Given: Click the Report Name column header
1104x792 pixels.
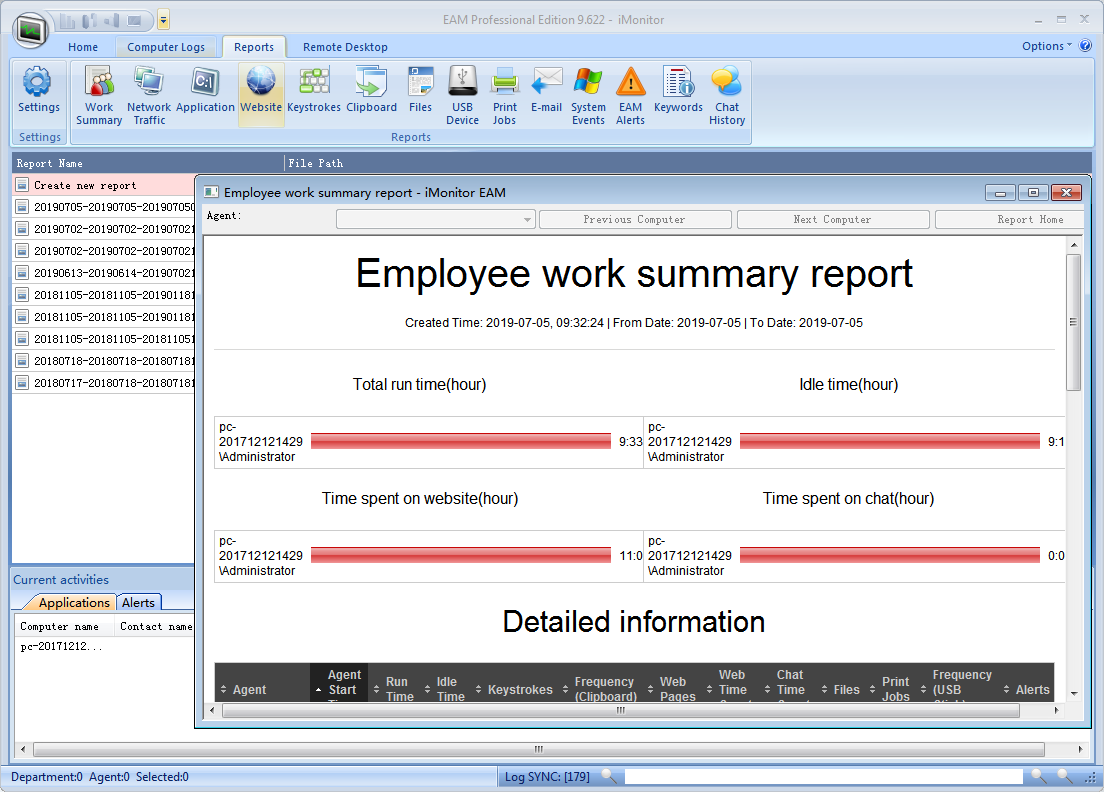Looking at the screenshot, I should point(149,163).
